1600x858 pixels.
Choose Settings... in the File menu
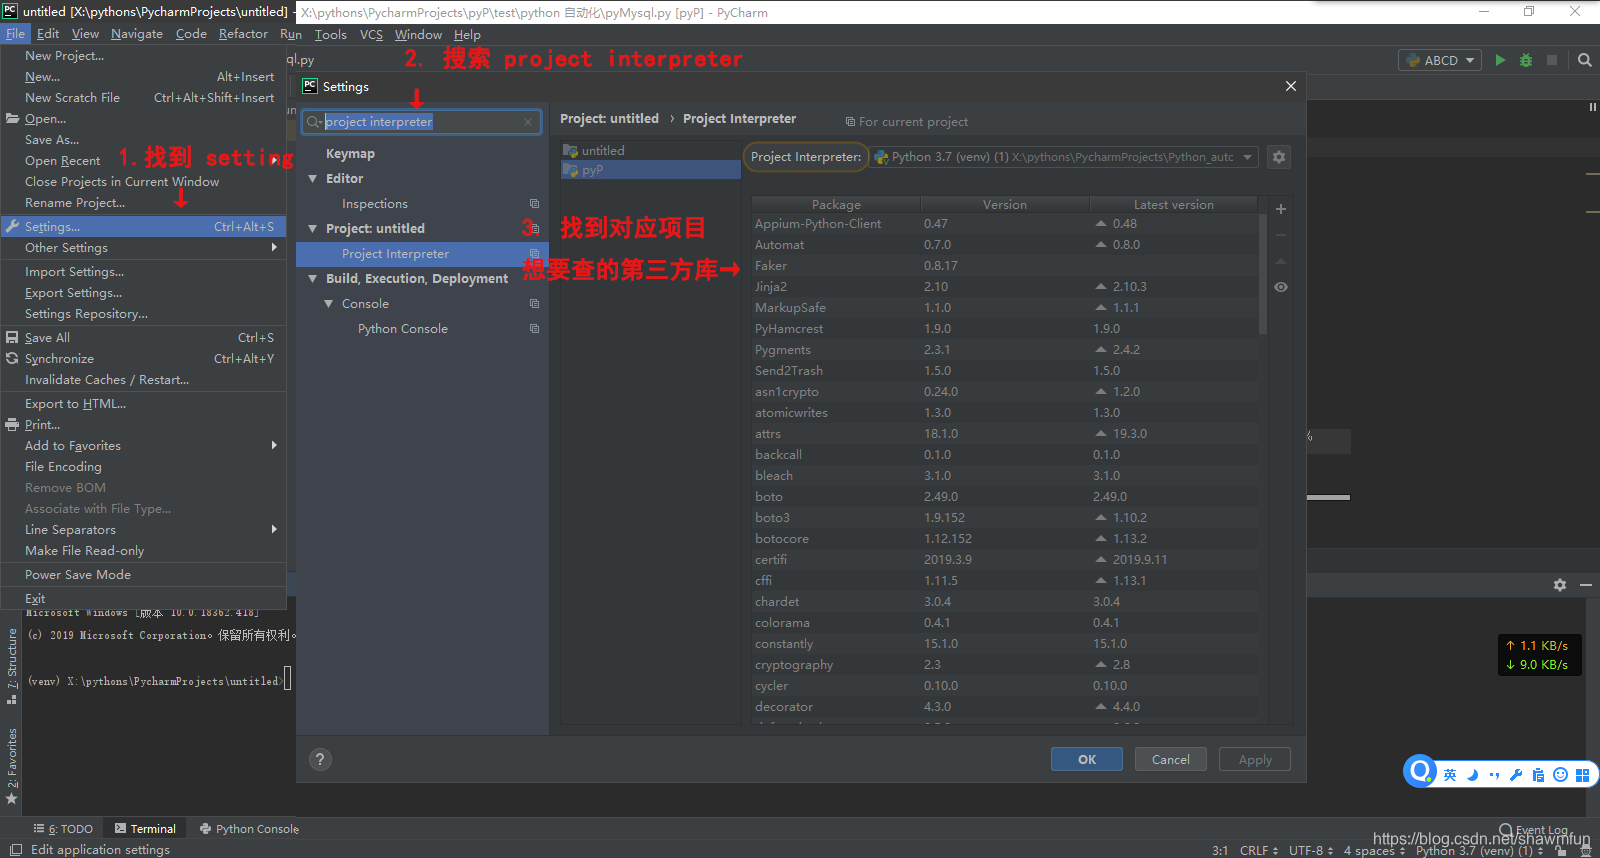pos(143,227)
